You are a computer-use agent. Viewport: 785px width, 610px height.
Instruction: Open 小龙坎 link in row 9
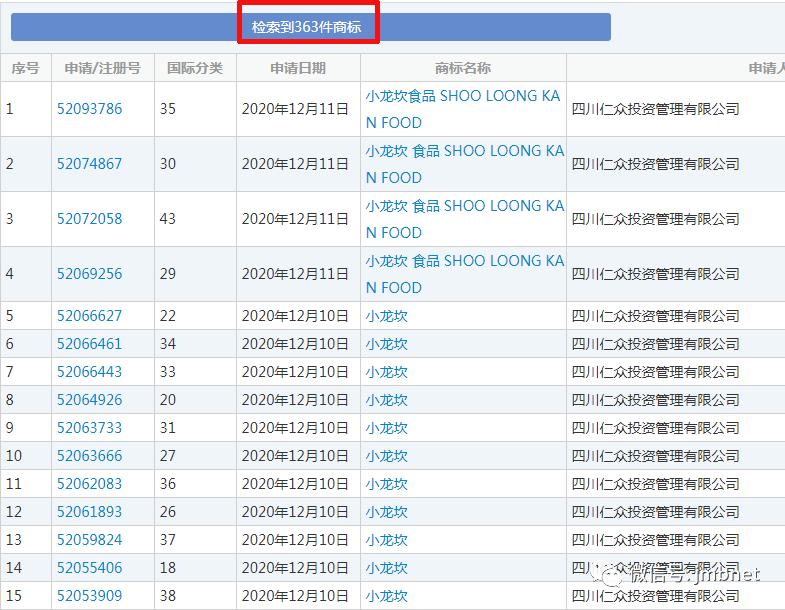click(x=386, y=429)
